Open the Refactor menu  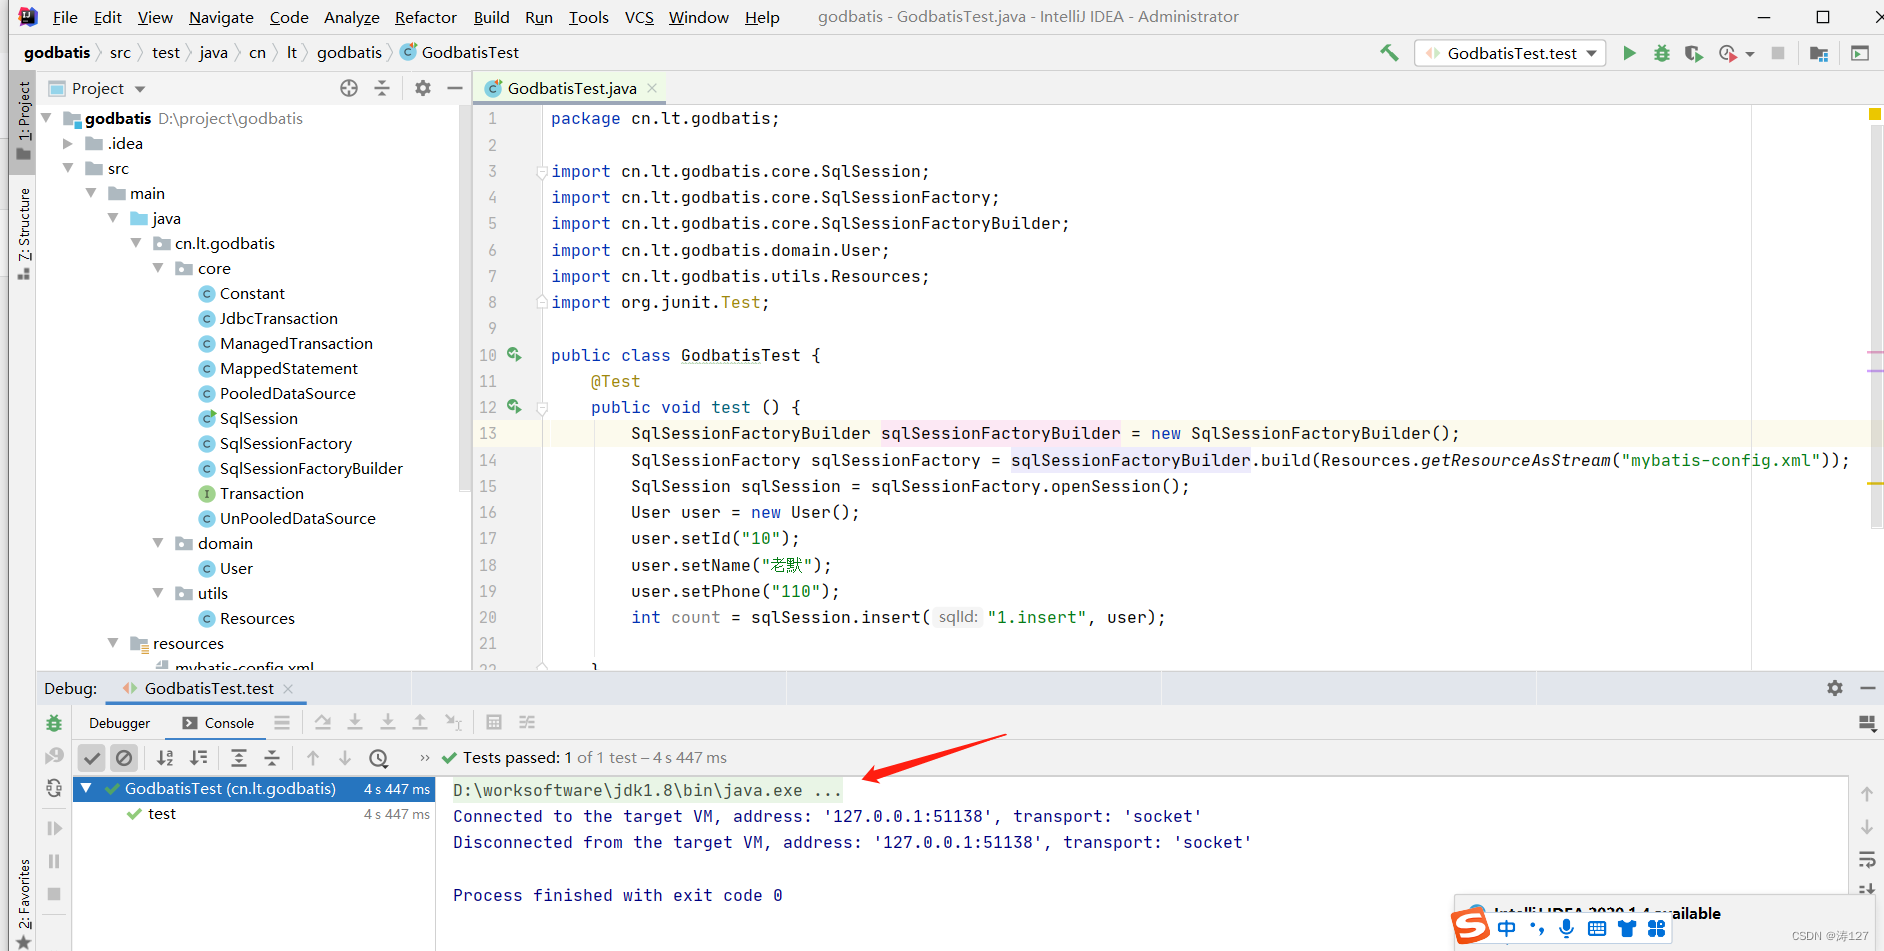[x=425, y=17]
